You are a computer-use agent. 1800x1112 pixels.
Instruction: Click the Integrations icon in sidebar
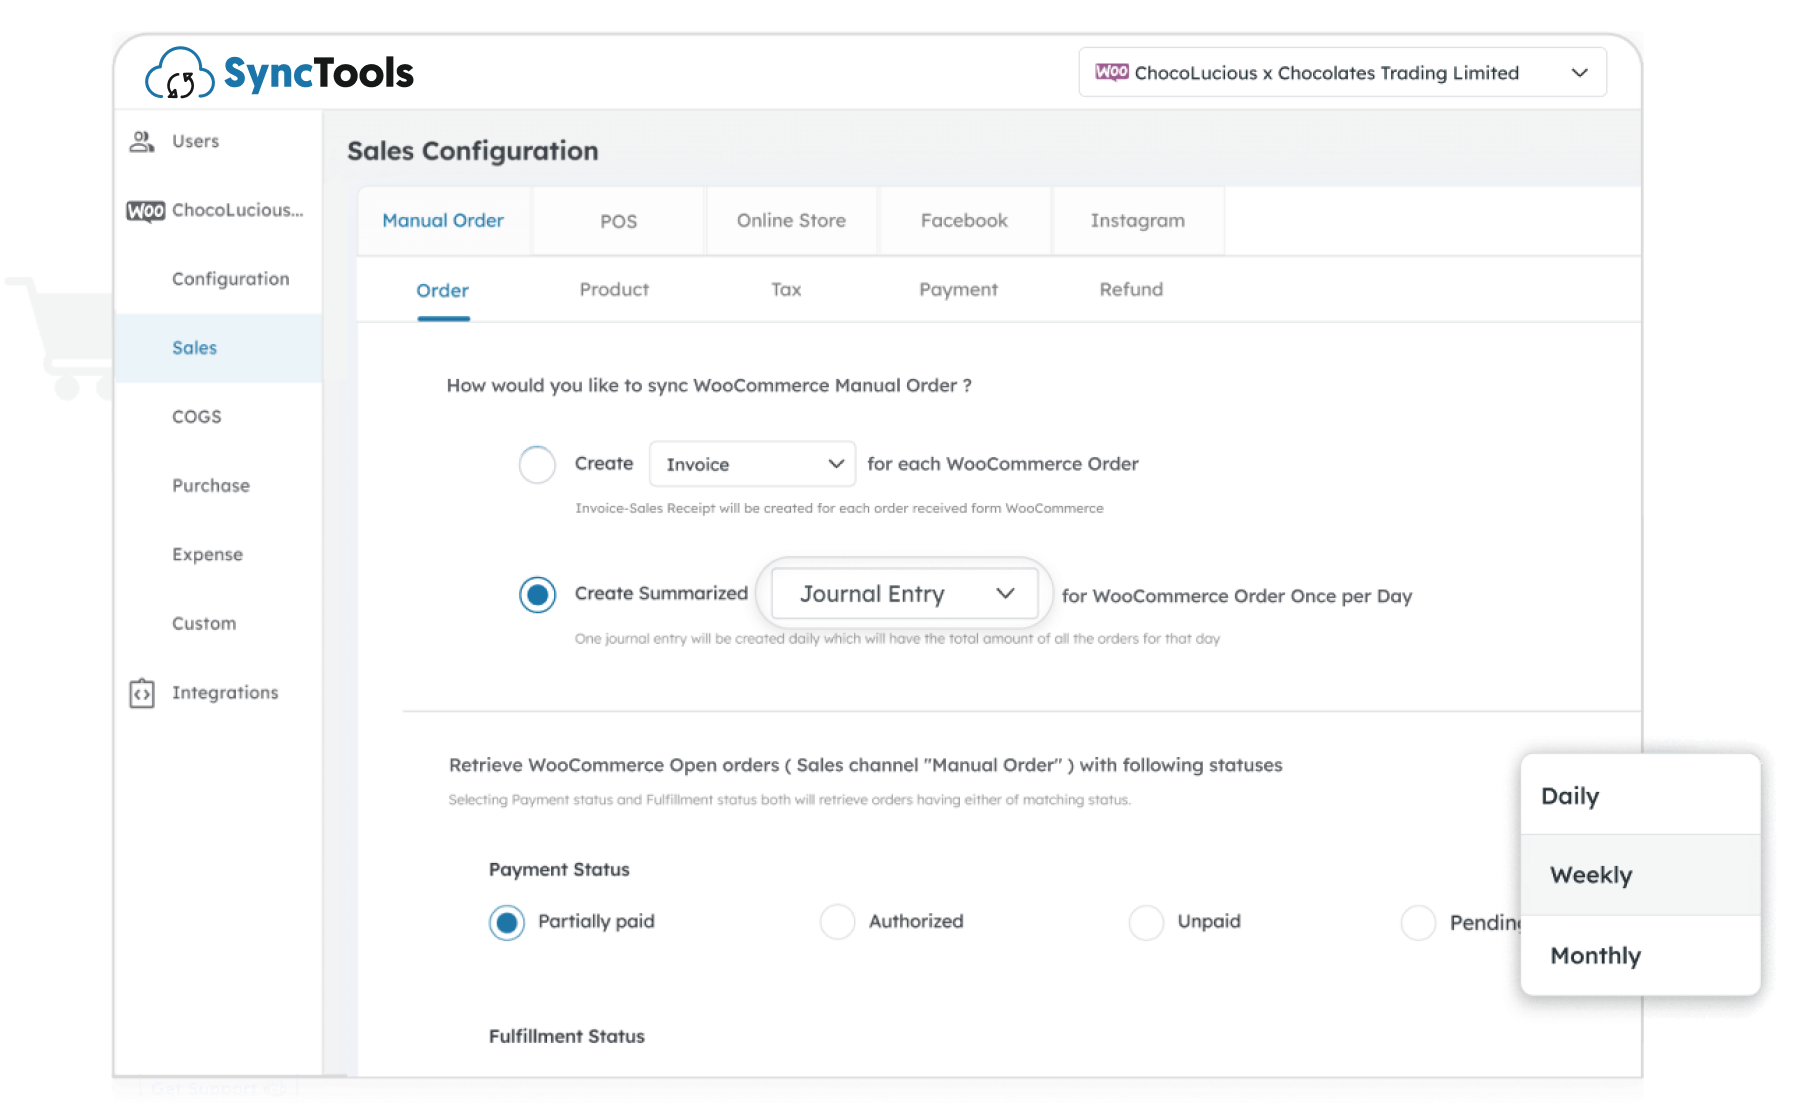click(x=142, y=693)
